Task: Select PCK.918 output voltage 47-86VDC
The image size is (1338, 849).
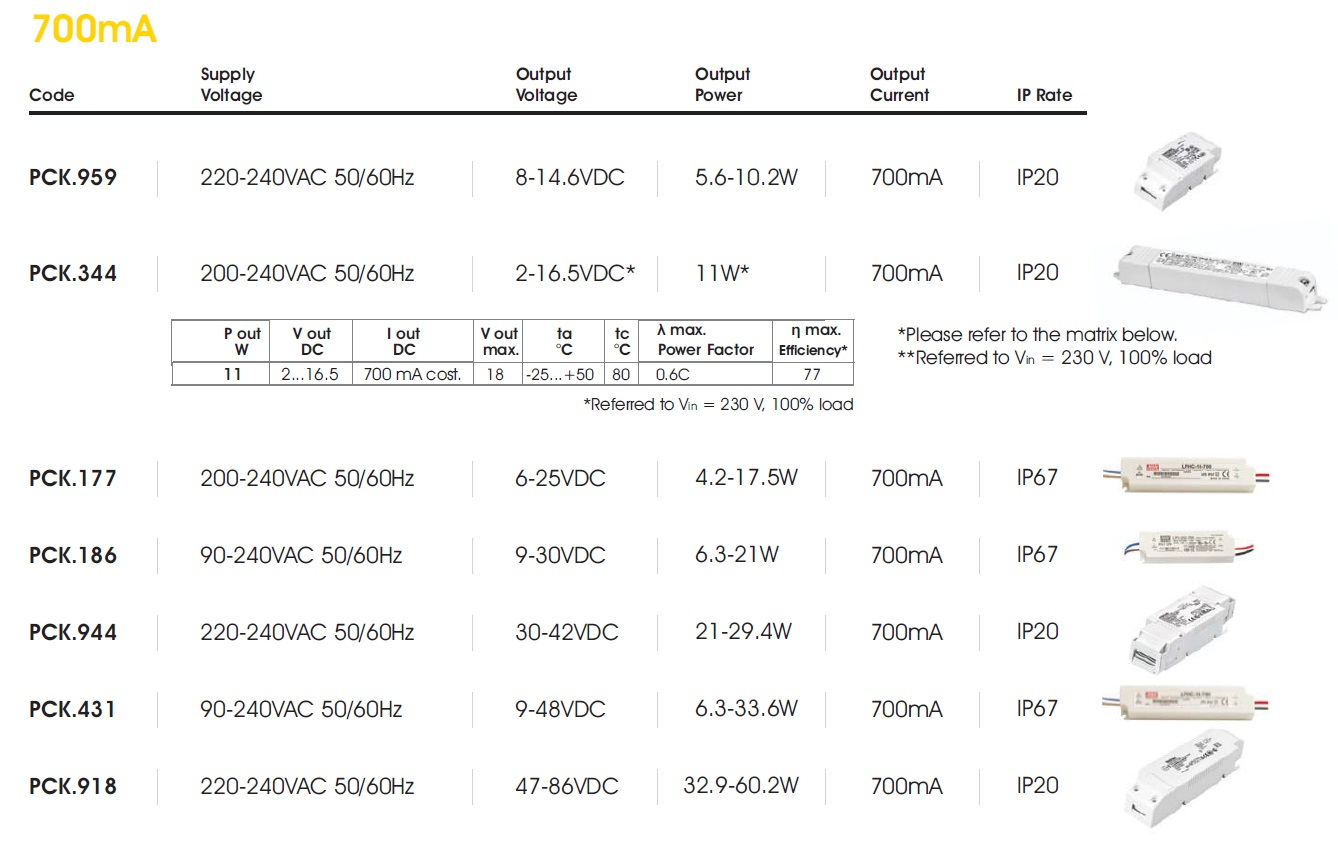Action: (567, 786)
